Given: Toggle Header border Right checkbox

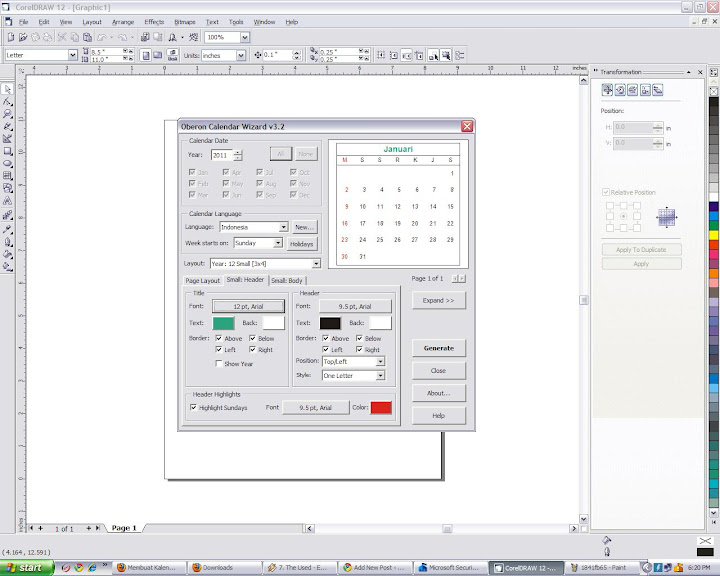Looking at the screenshot, I should (360, 350).
